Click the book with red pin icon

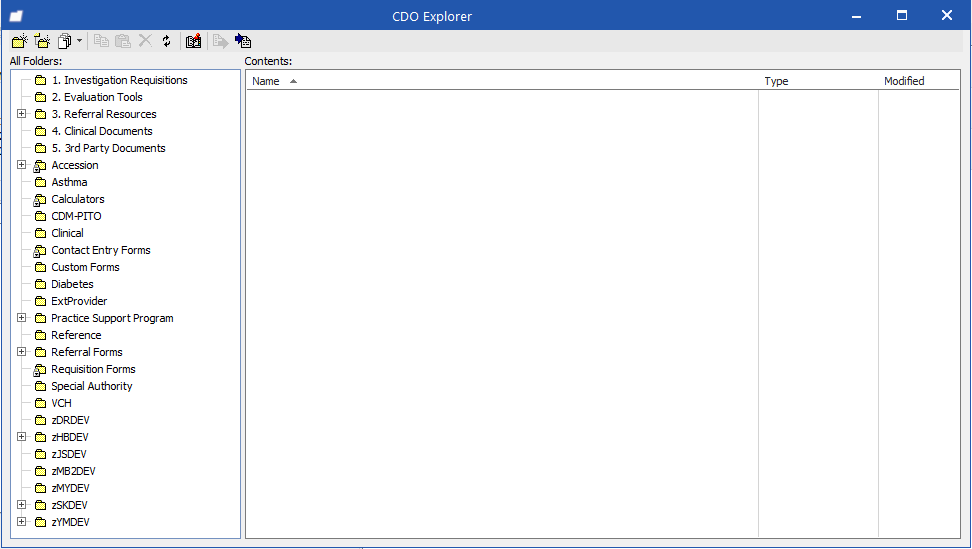click(x=193, y=41)
